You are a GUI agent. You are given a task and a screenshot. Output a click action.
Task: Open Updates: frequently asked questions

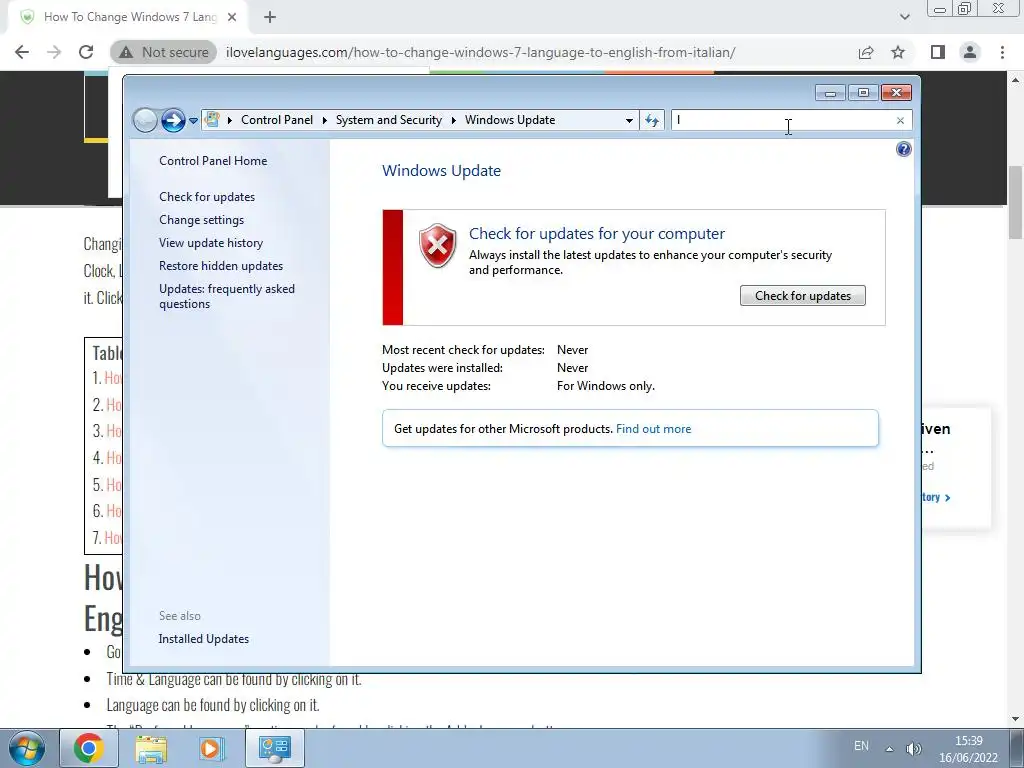pyautogui.click(x=227, y=296)
